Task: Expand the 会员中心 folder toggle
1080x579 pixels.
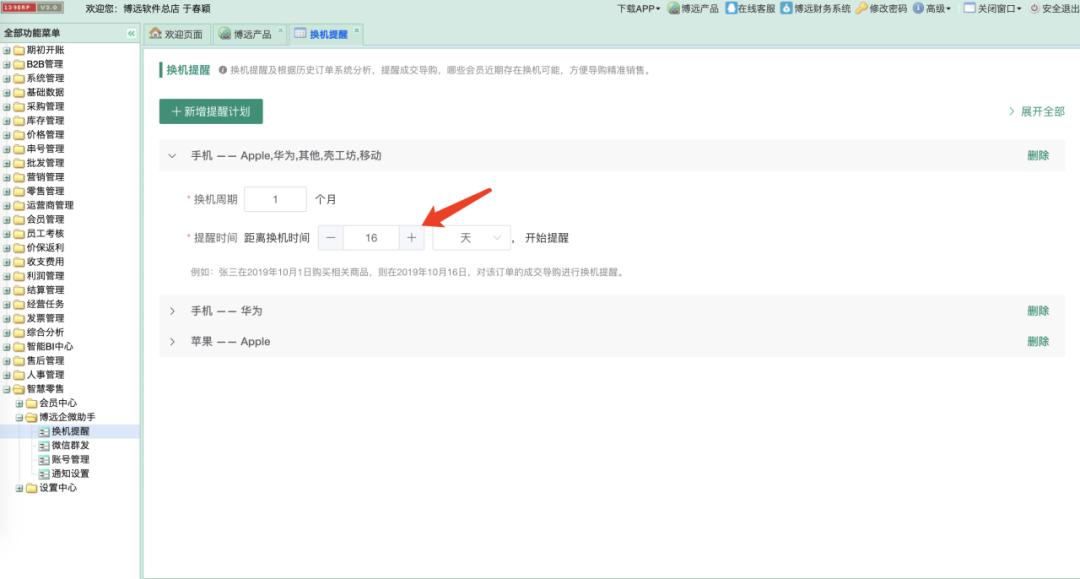Action: click(18, 402)
